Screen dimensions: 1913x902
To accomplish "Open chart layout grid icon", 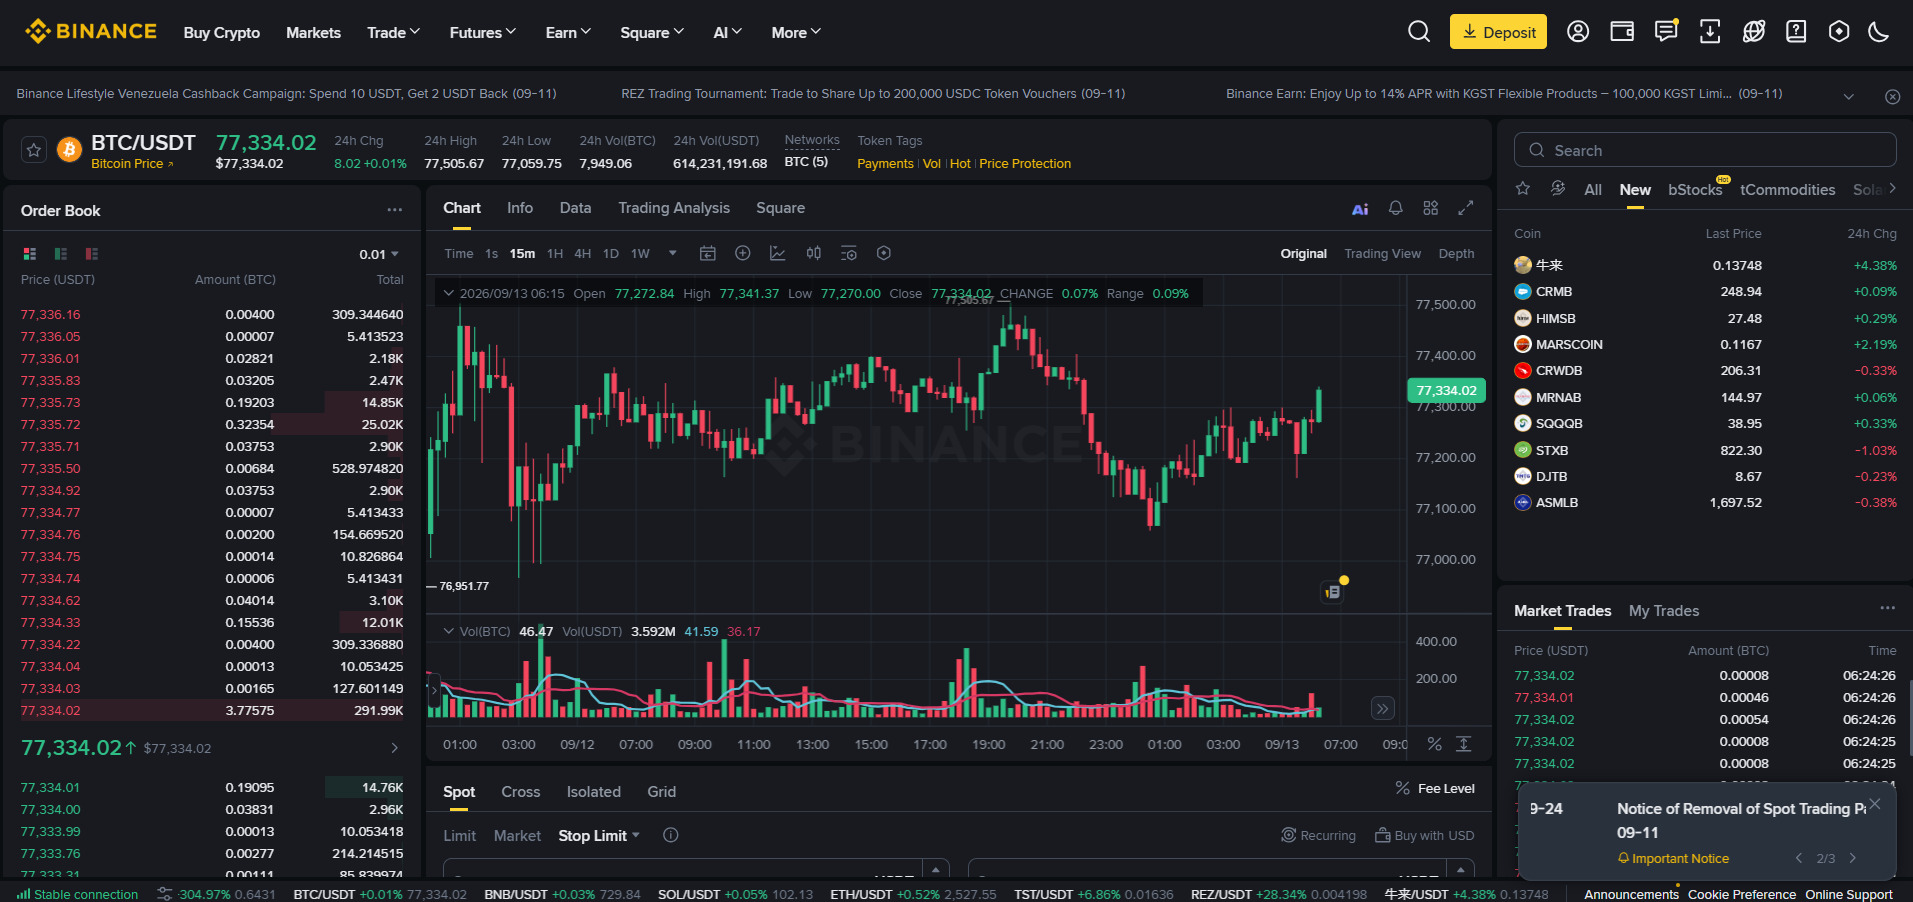I will click(x=1431, y=208).
